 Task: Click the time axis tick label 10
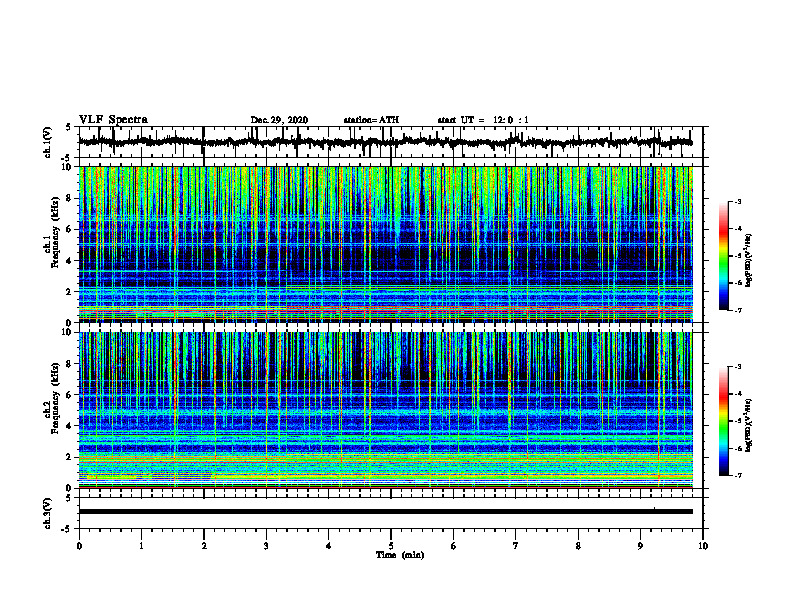703,546
